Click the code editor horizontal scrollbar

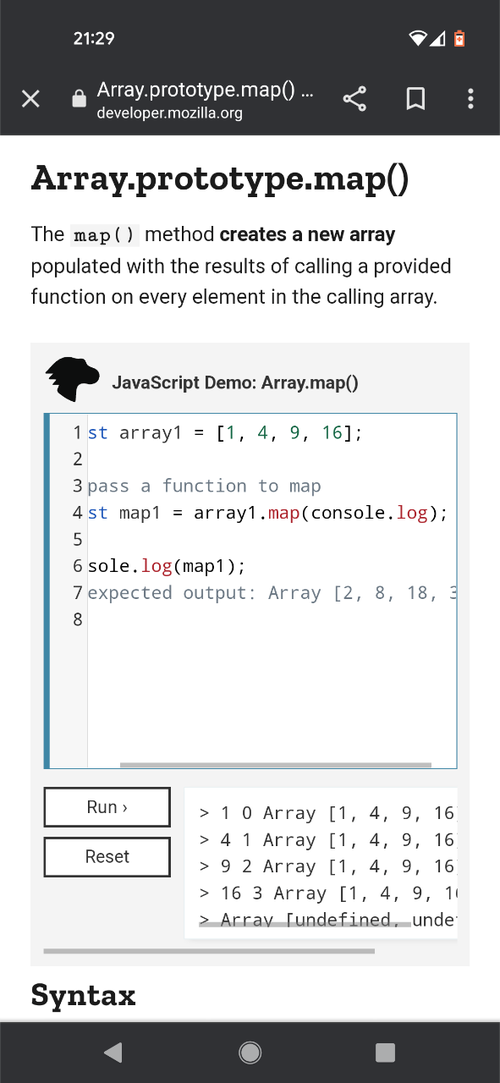click(x=276, y=765)
